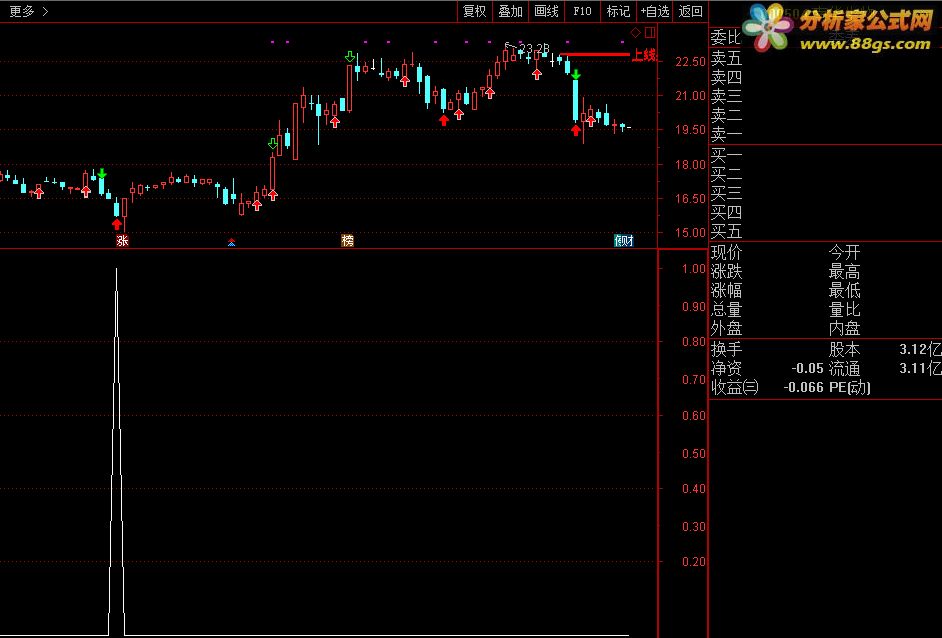Click the 内盘 label

coord(844,328)
